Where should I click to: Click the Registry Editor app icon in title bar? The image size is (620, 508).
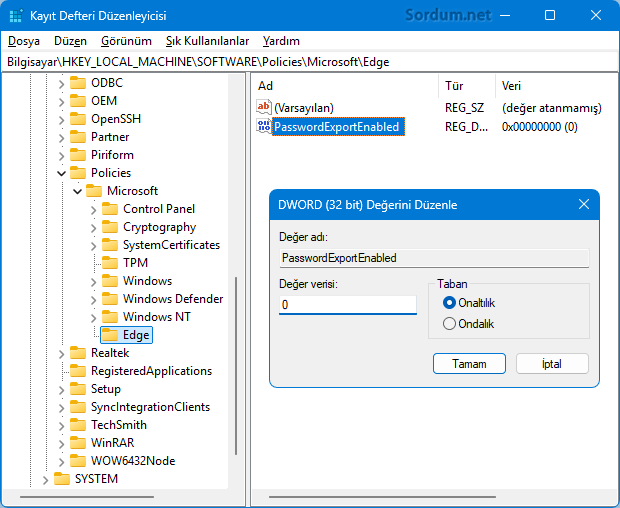pyautogui.click(x=15, y=16)
